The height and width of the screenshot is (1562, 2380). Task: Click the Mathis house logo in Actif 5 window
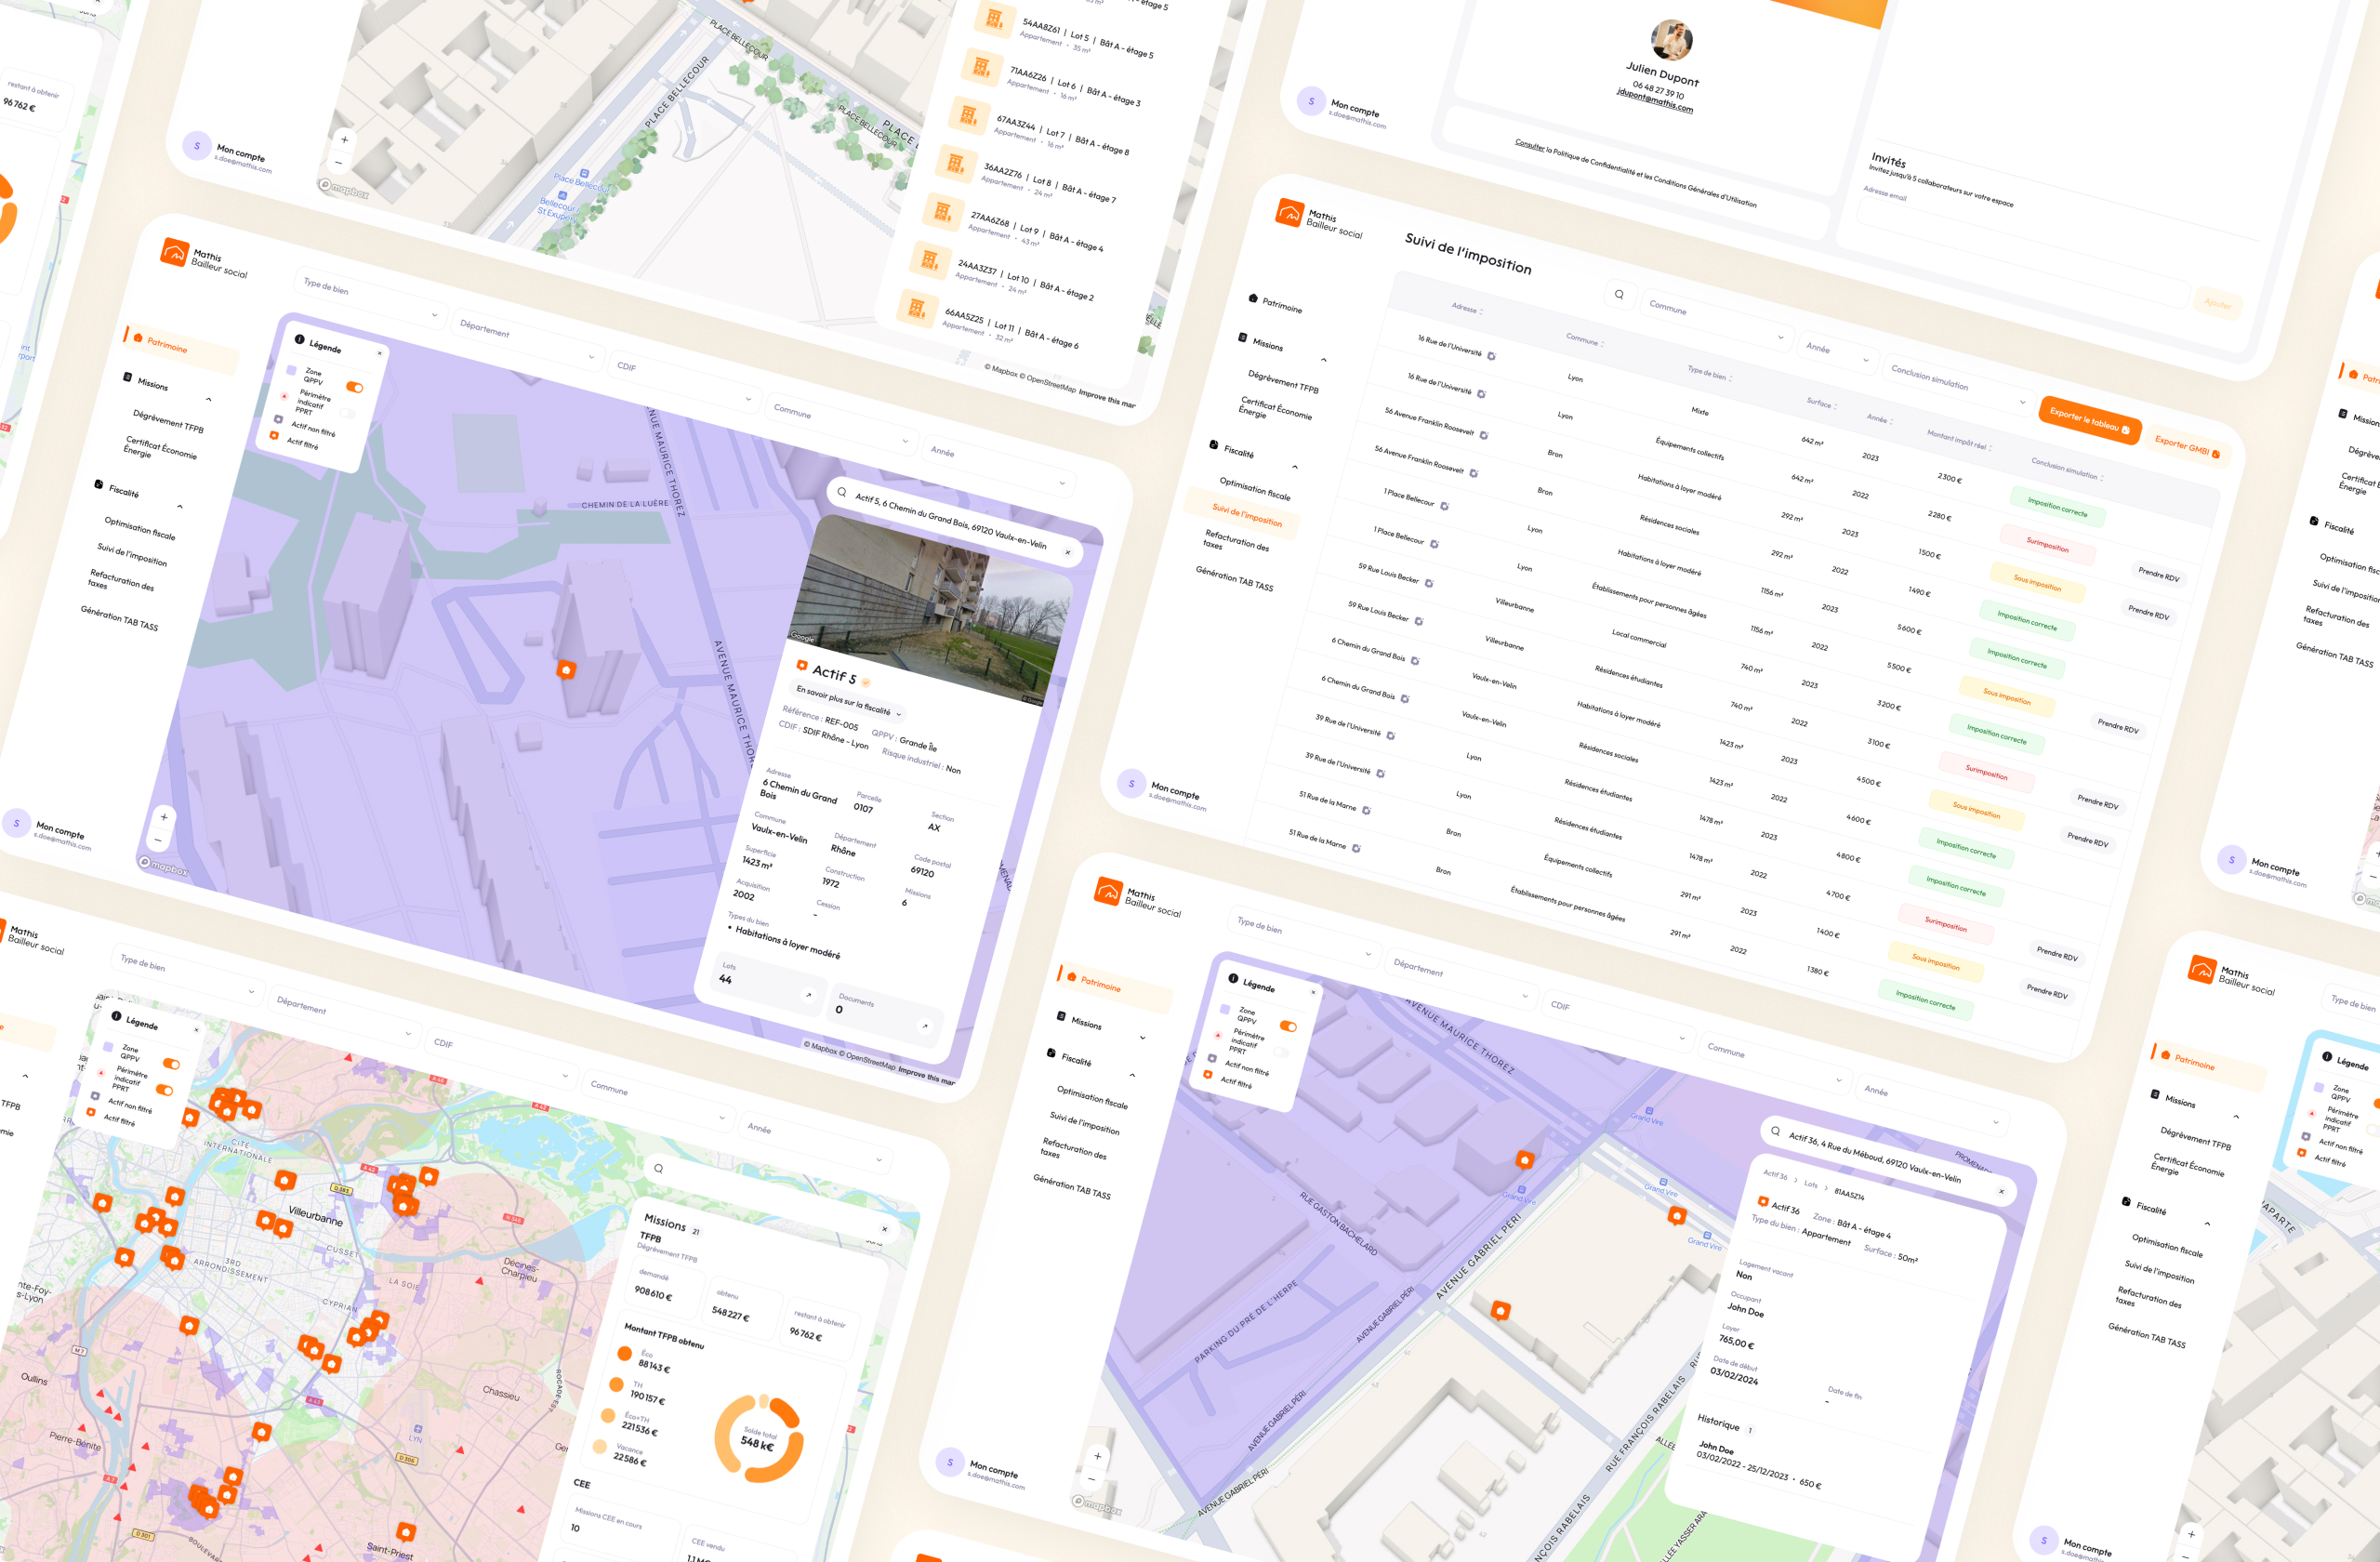click(x=174, y=252)
